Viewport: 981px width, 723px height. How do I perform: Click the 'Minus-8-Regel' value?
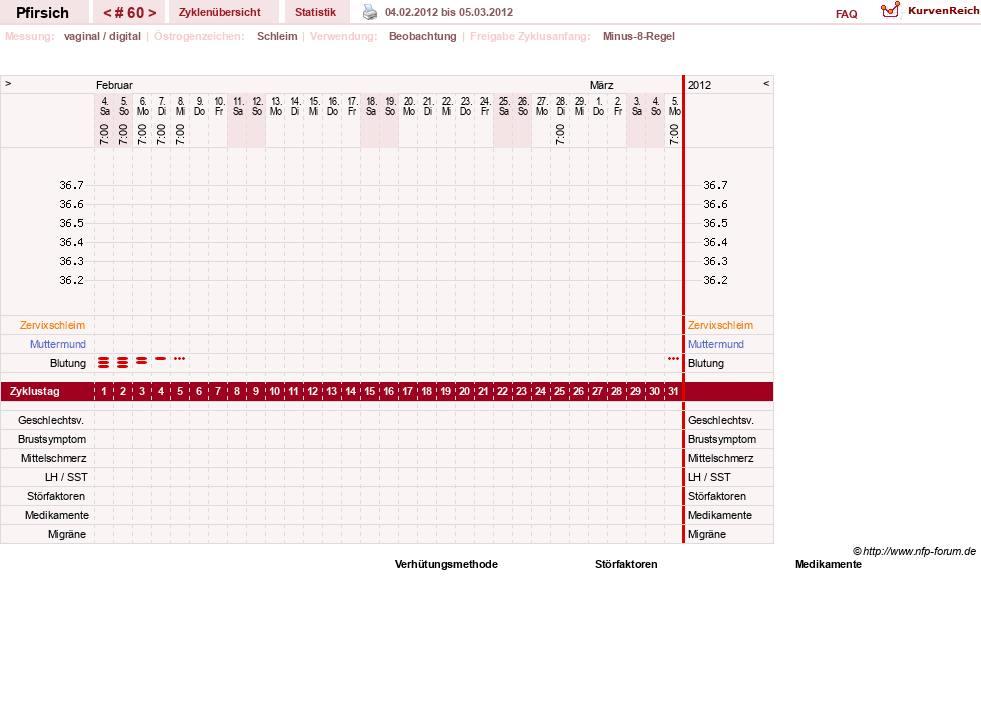click(639, 36)
